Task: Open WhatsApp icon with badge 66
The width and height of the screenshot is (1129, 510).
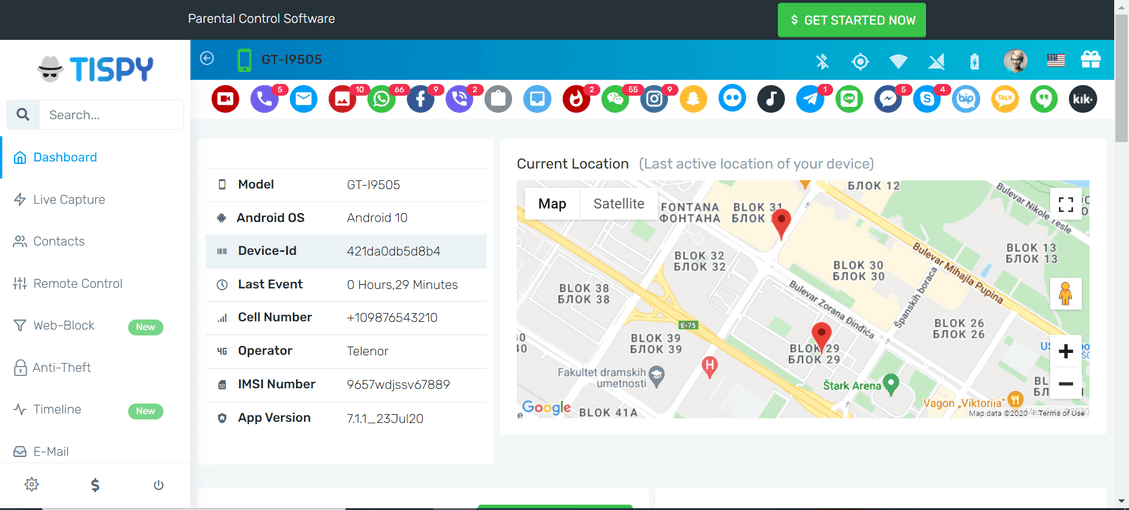Action: 381,99
